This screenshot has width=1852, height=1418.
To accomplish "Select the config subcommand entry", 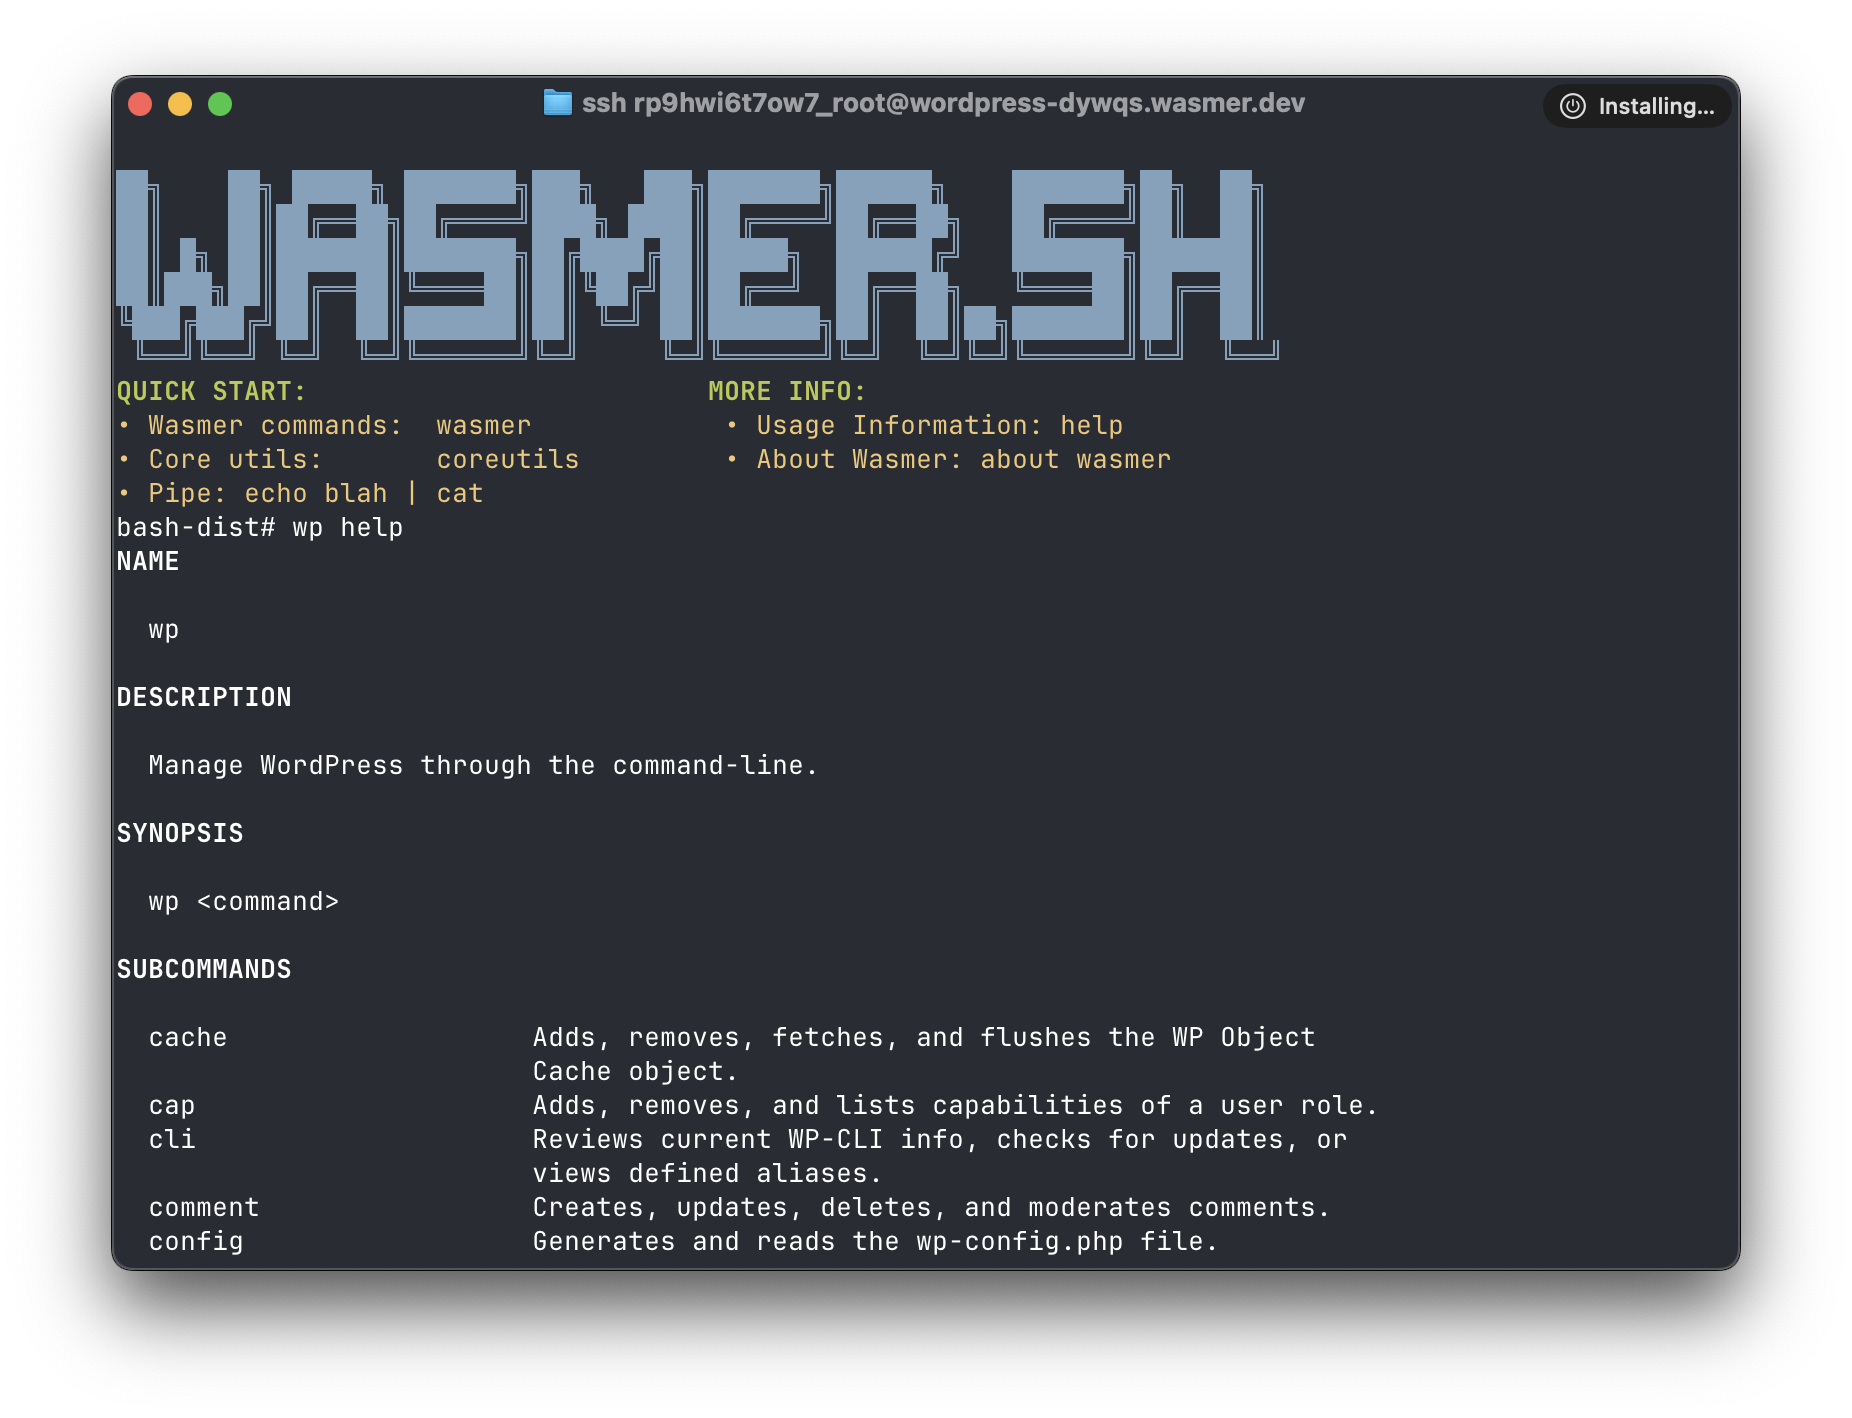I will pos(195,1241).
